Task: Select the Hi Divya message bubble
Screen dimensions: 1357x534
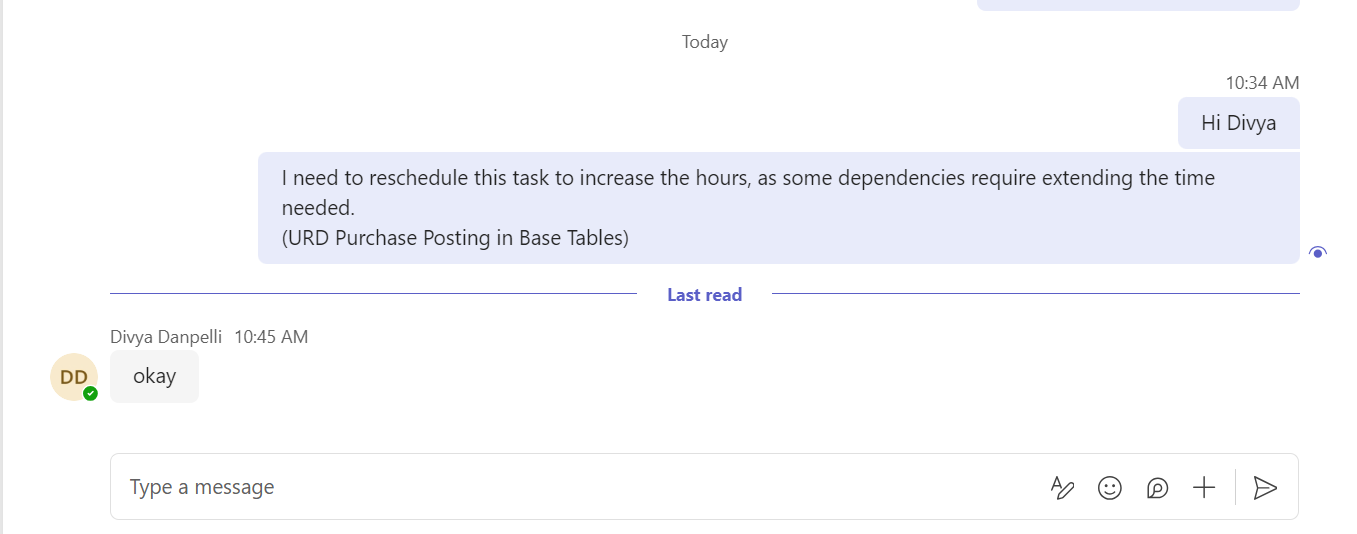Action: [x=1238, y=123]
